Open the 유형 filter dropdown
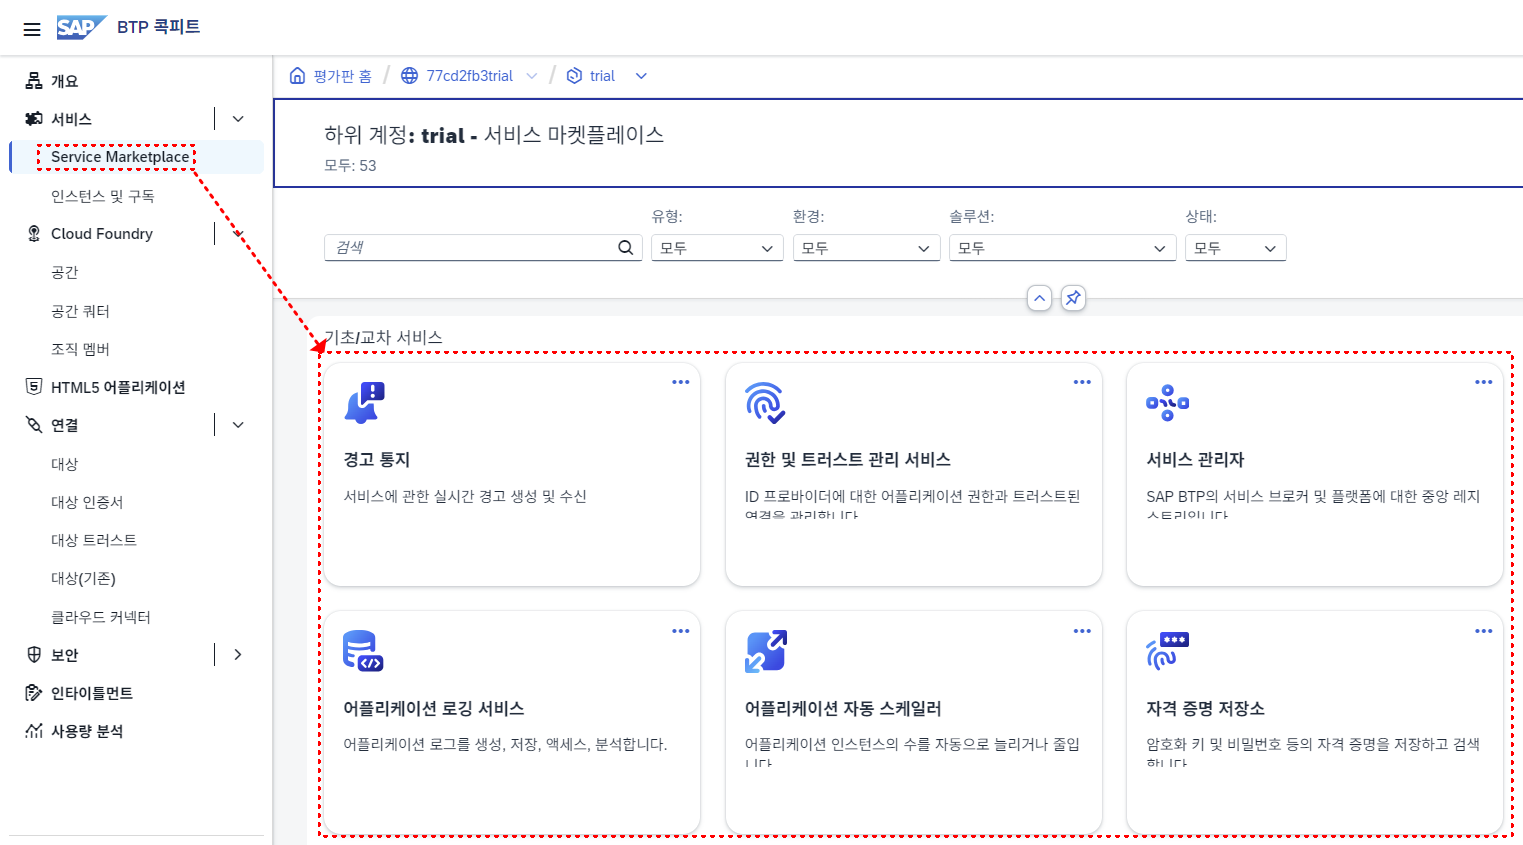 click(717, 248)
